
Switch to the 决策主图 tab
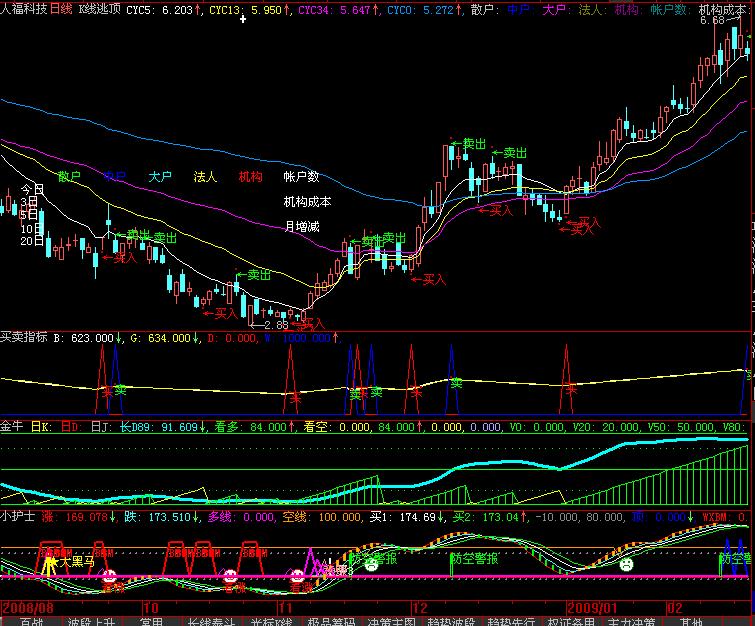(391, 621)
